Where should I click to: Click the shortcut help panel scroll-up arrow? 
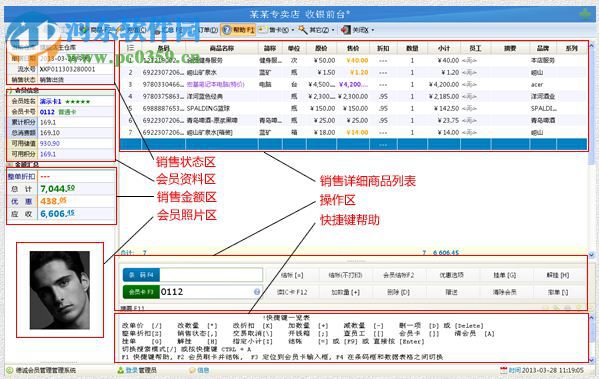pos(591,317)
